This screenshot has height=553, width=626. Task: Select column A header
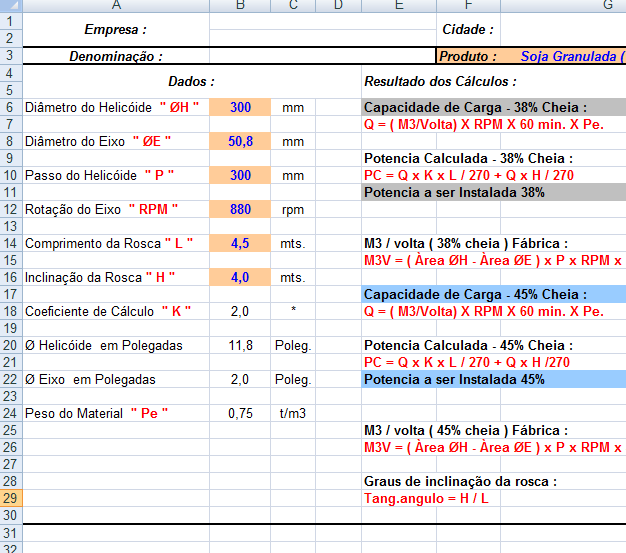click(x=115, y=6)
